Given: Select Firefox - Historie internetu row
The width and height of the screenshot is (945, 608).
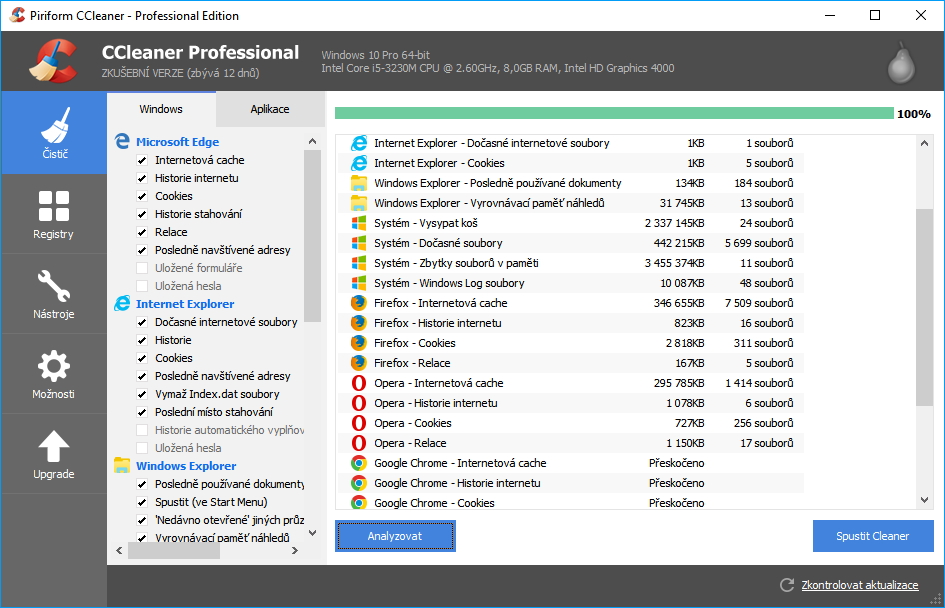Looking at the screenshot, I should tap(570, 323).
